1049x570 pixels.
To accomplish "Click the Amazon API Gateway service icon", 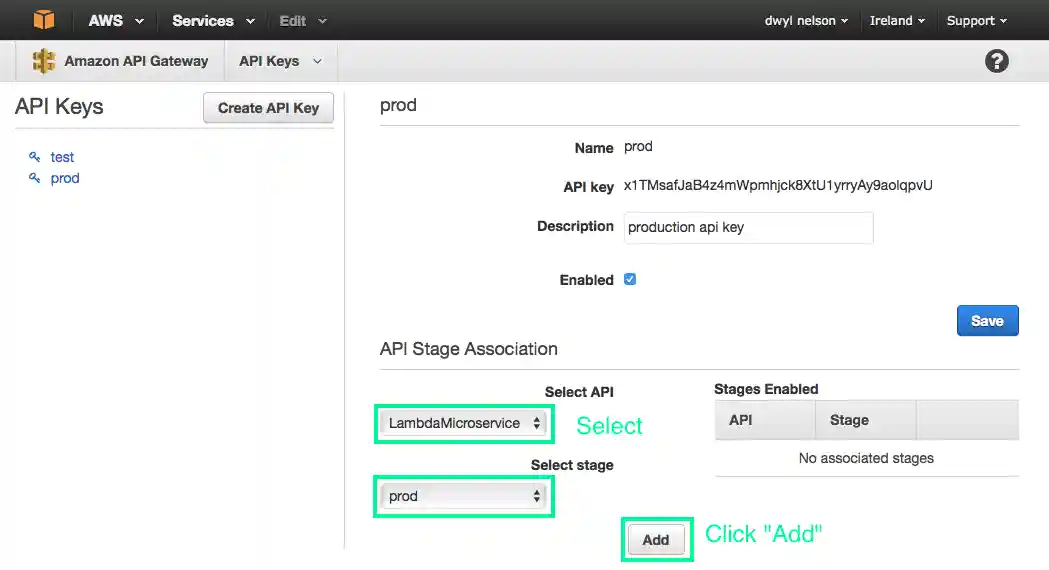I will coord(43,61).
